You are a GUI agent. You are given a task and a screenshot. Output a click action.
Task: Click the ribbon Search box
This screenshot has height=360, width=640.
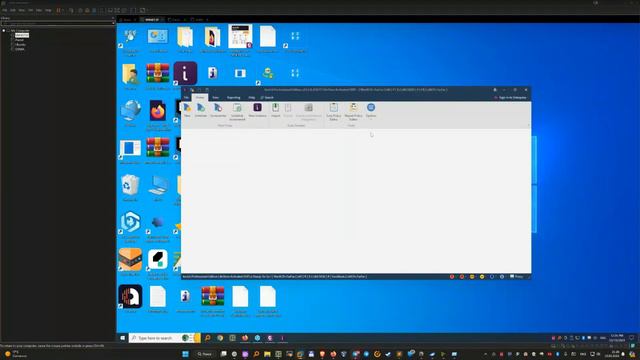267,98
